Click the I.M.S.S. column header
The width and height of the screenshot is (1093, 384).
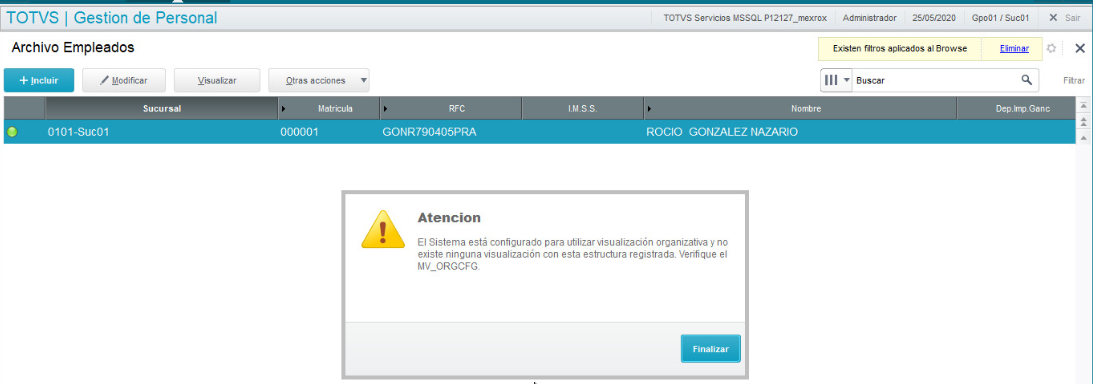click(x=583, y=109)
